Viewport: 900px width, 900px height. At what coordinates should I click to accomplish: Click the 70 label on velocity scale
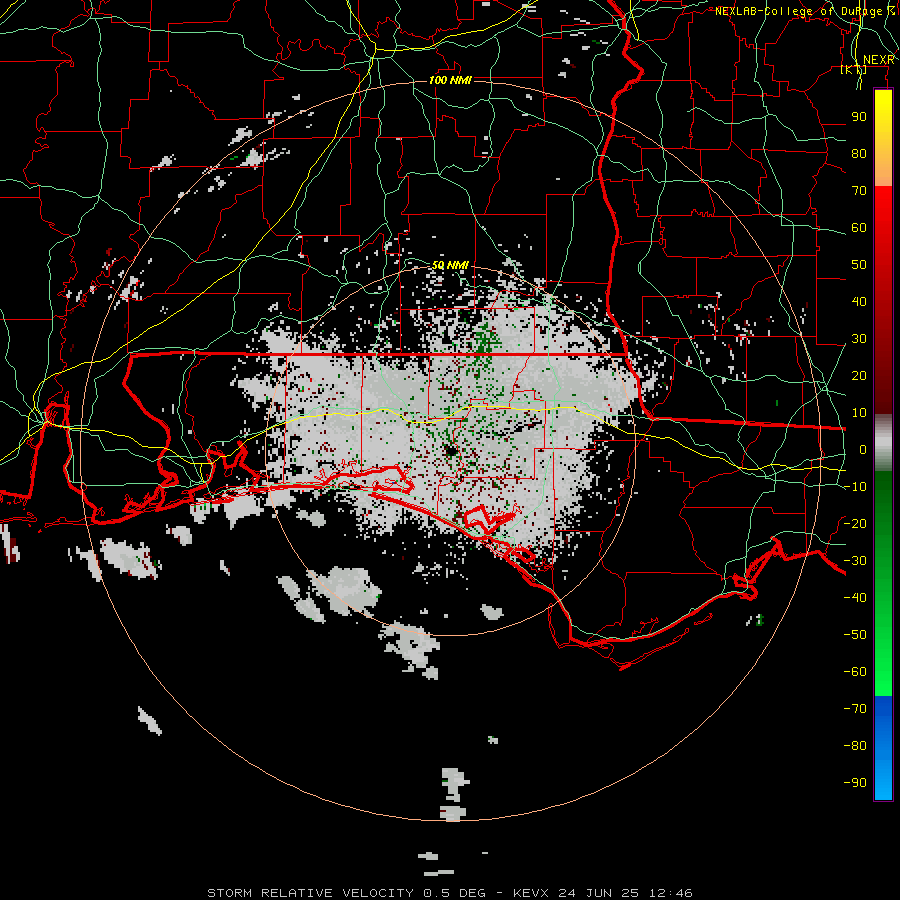click(x=859, y=191)
